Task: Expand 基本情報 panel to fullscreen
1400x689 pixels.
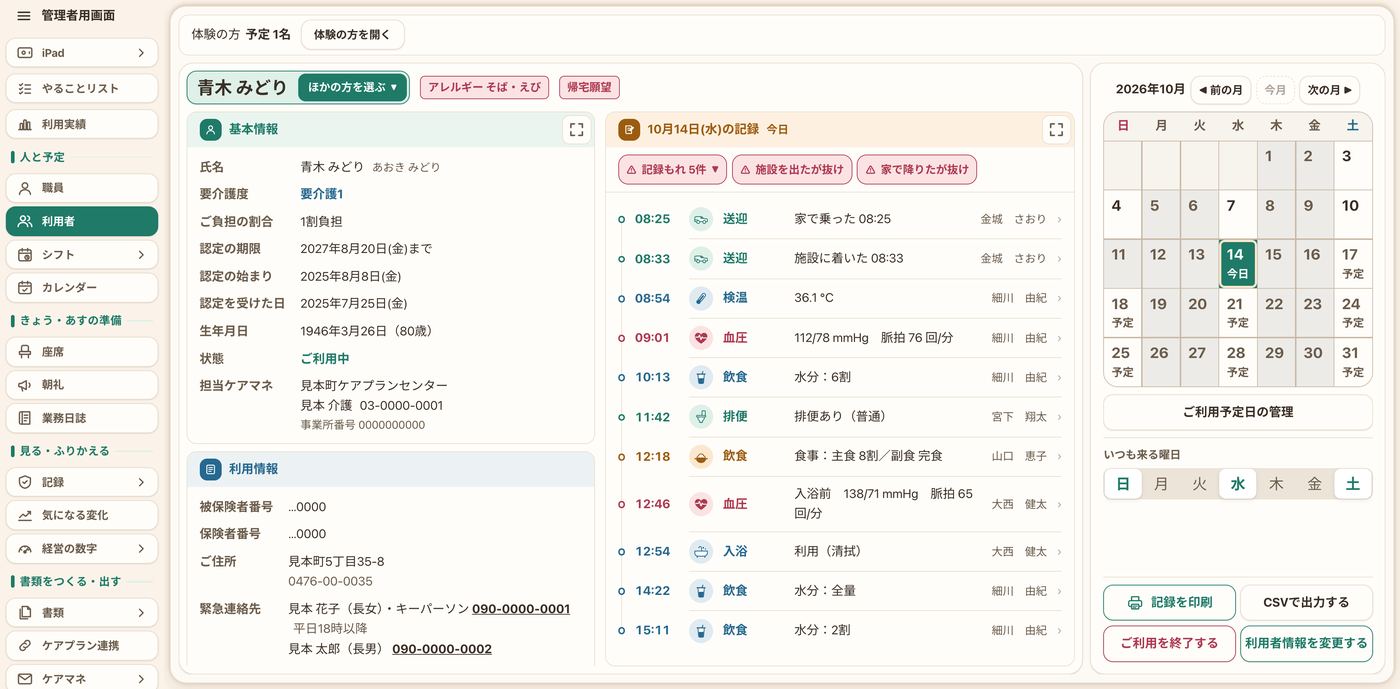Action: [x=576, y=129]
